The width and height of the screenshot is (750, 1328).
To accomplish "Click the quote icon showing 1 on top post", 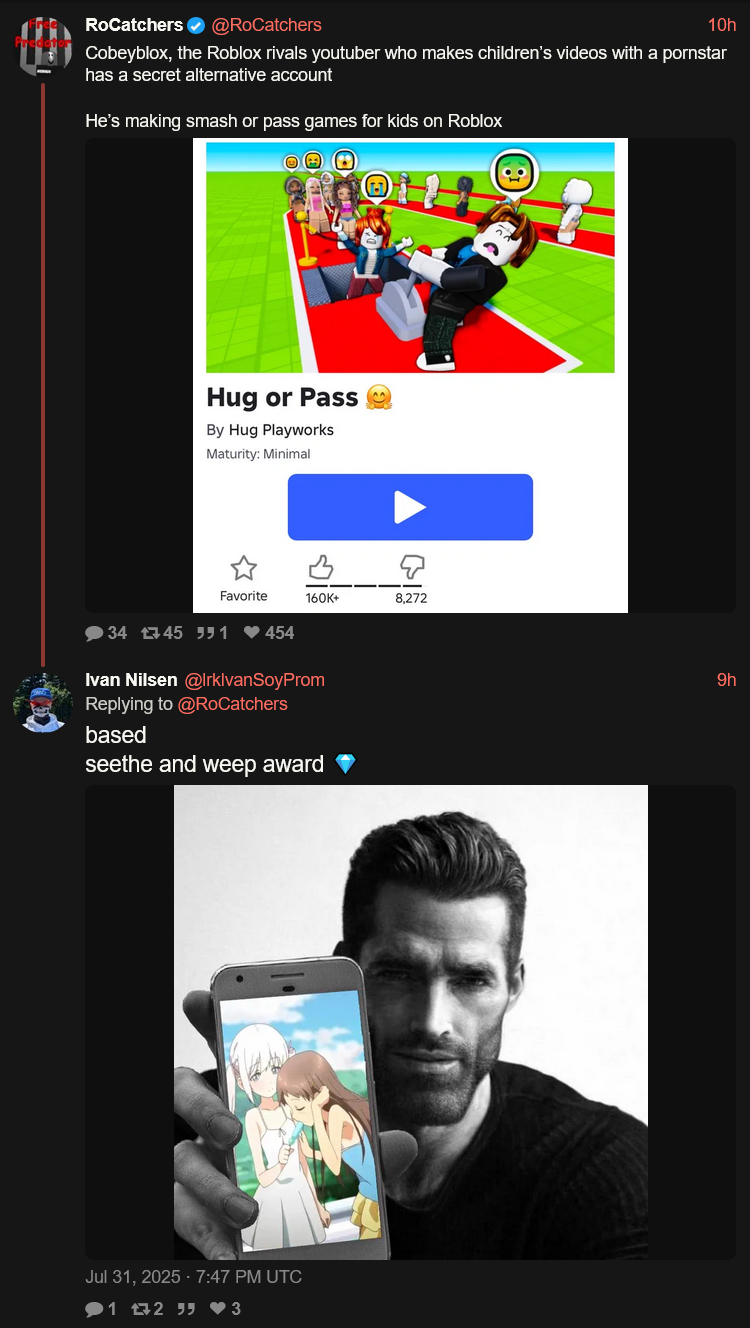I will click(206, 633).
